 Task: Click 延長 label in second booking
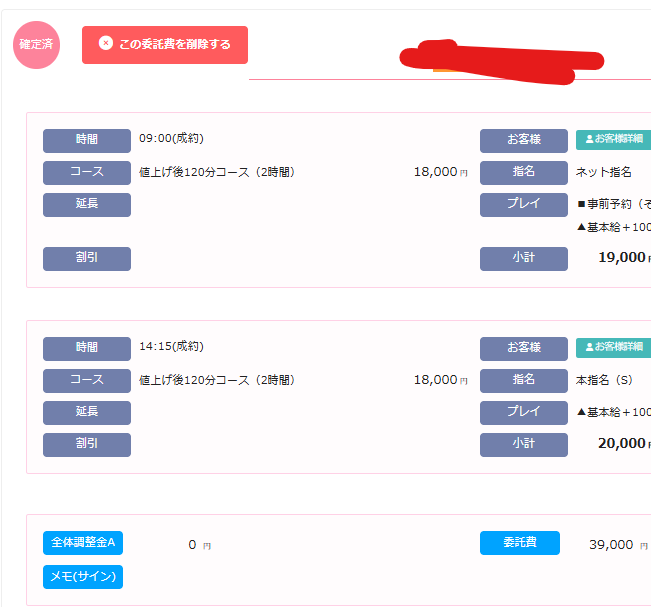click(x=87, y=412)
